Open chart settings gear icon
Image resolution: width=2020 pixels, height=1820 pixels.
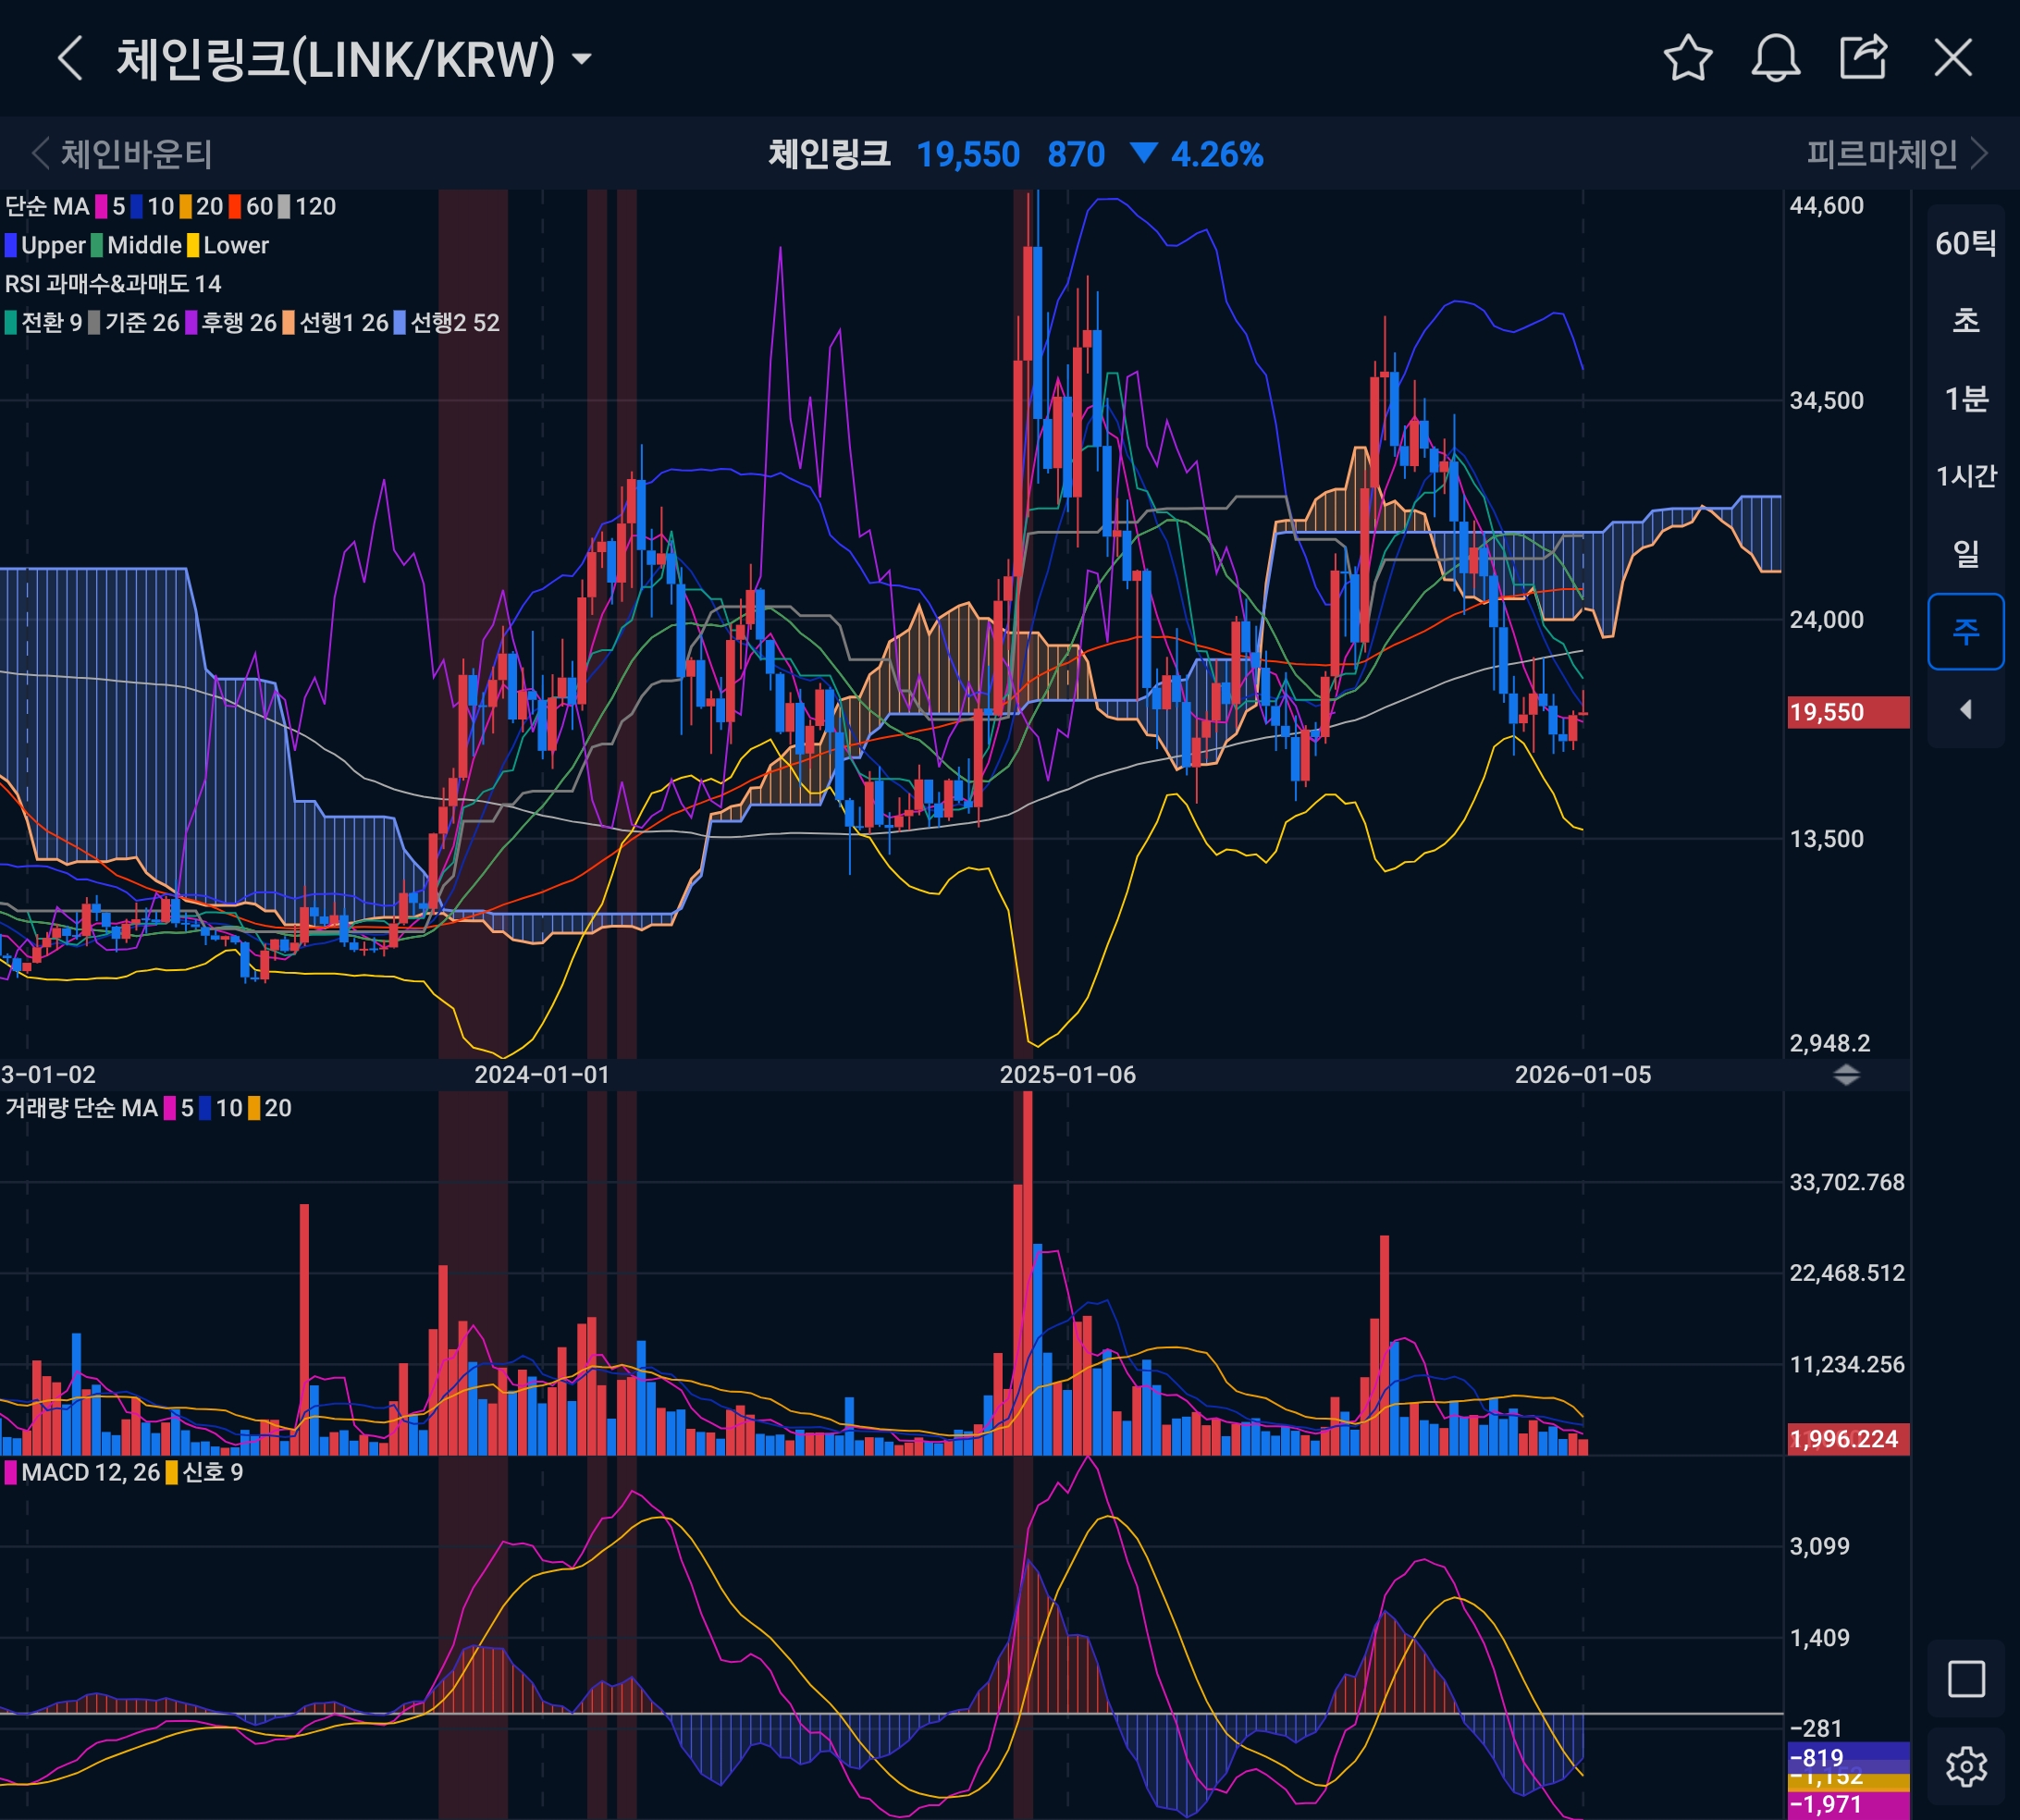point(1965,1767)
